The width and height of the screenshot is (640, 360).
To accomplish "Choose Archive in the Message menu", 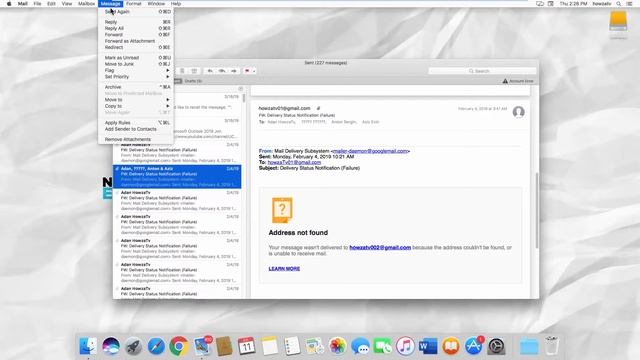I will (x=136, y=87).
